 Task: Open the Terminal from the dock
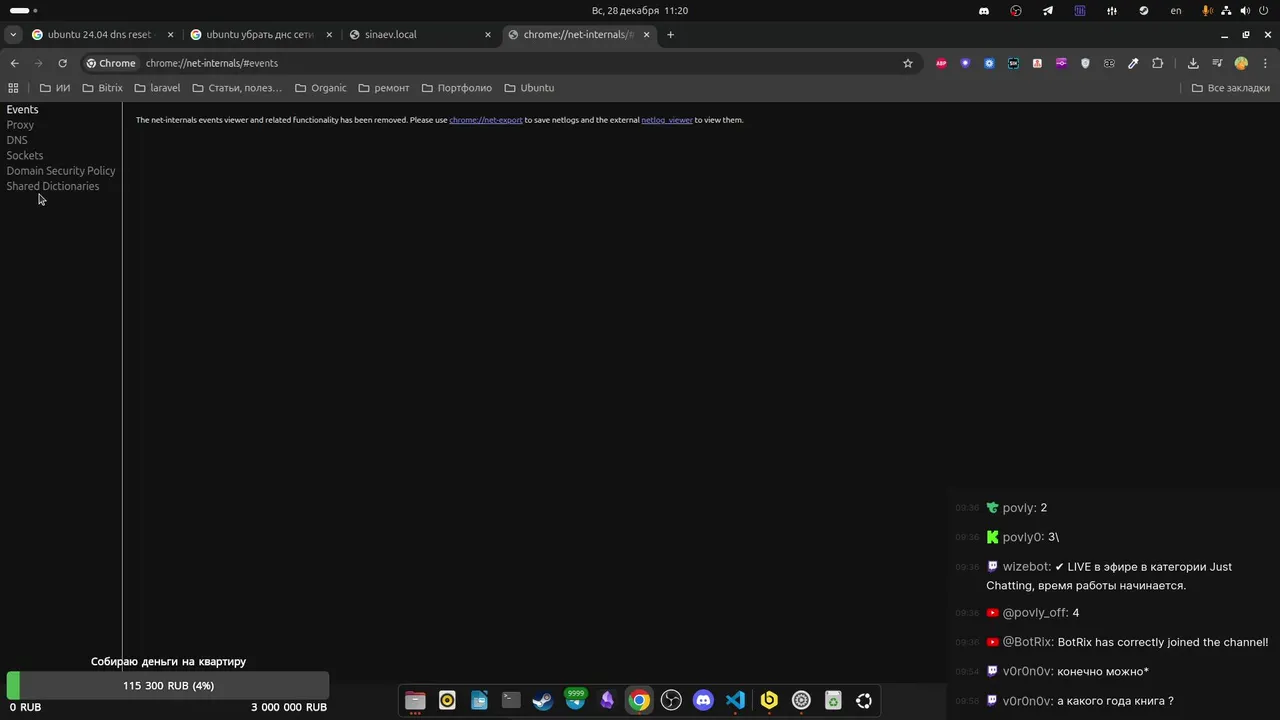tap(511, 700)
